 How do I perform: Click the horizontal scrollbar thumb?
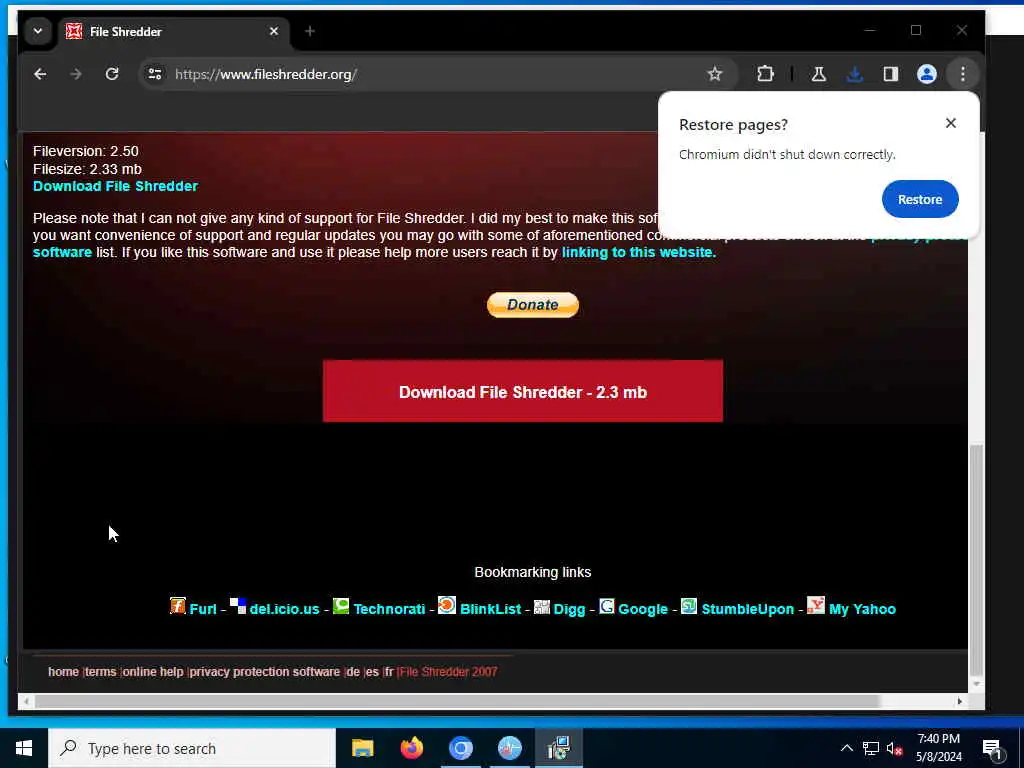[457, 701]
